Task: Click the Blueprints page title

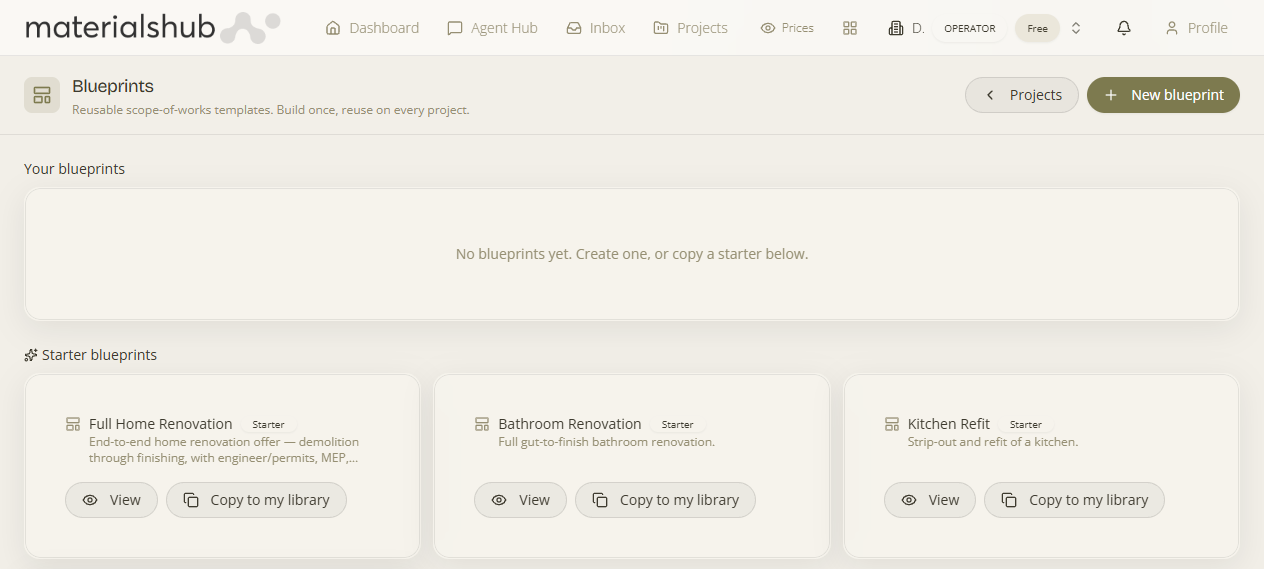Action: tap(113, 87)
